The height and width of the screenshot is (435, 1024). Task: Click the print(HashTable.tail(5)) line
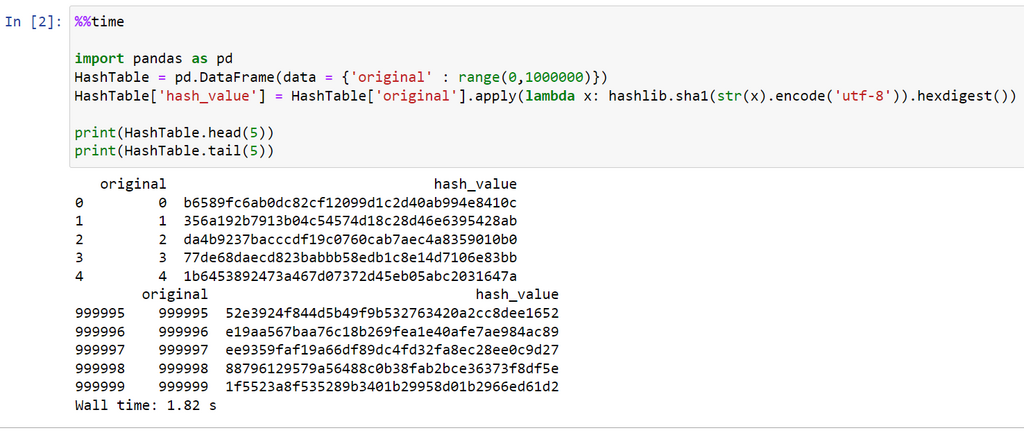tap(175, 152)
